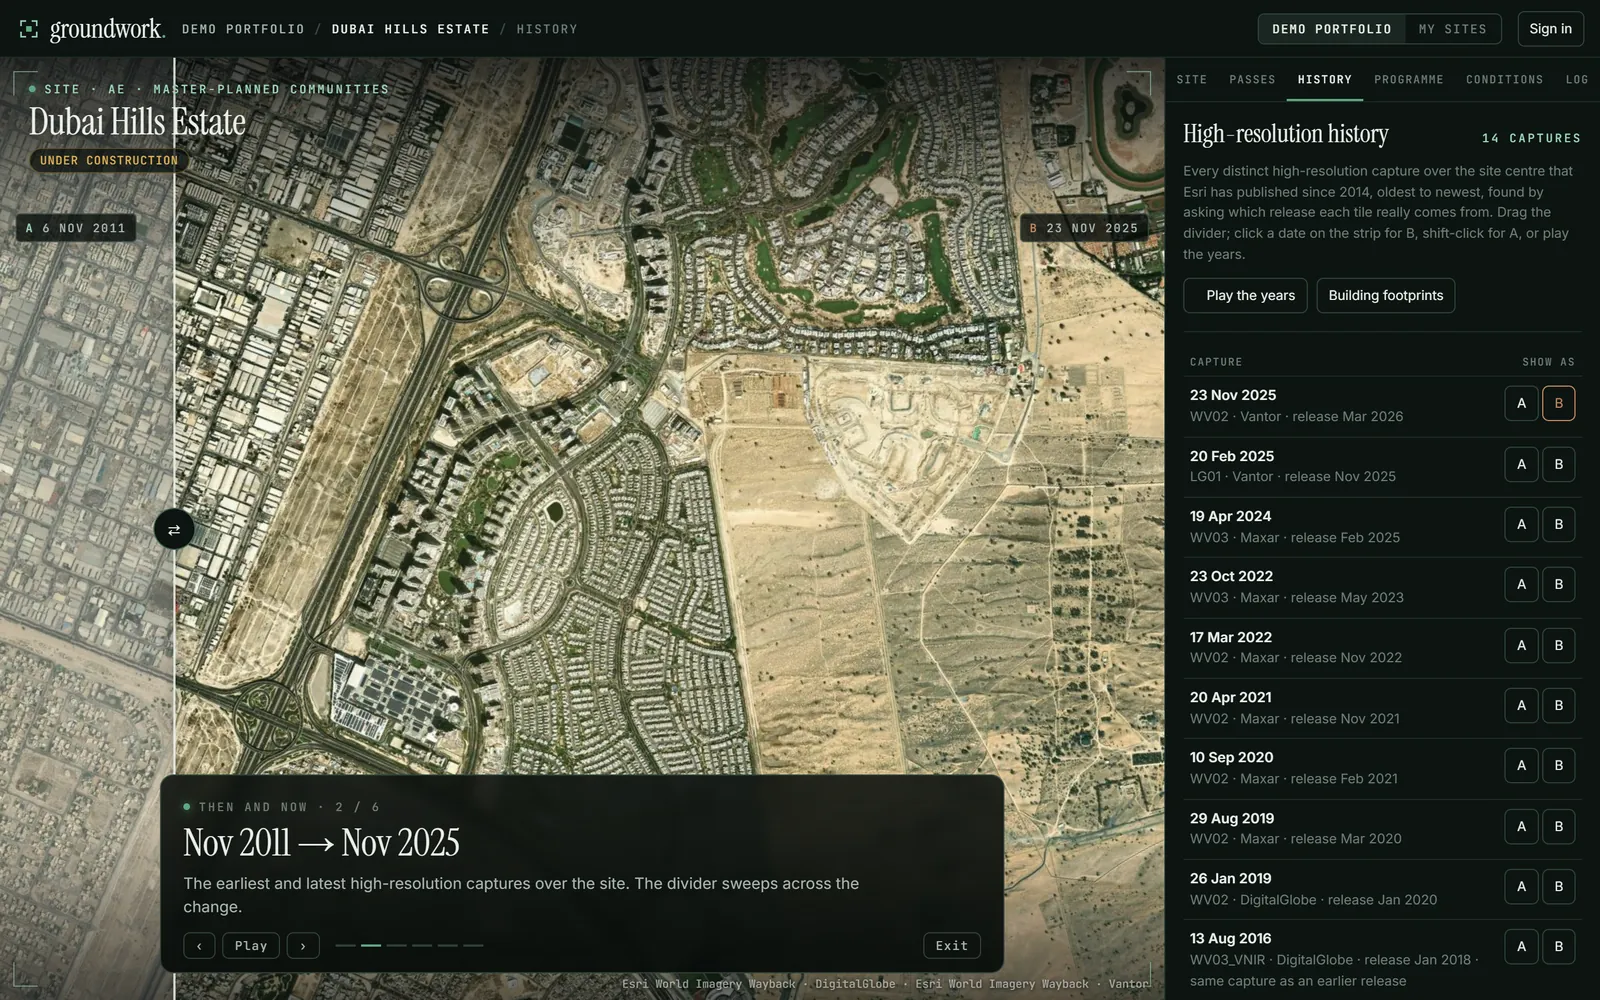1600x1000 pixels.
Task: Switch to the Site tab
Action: click(x=1191, y=79)
